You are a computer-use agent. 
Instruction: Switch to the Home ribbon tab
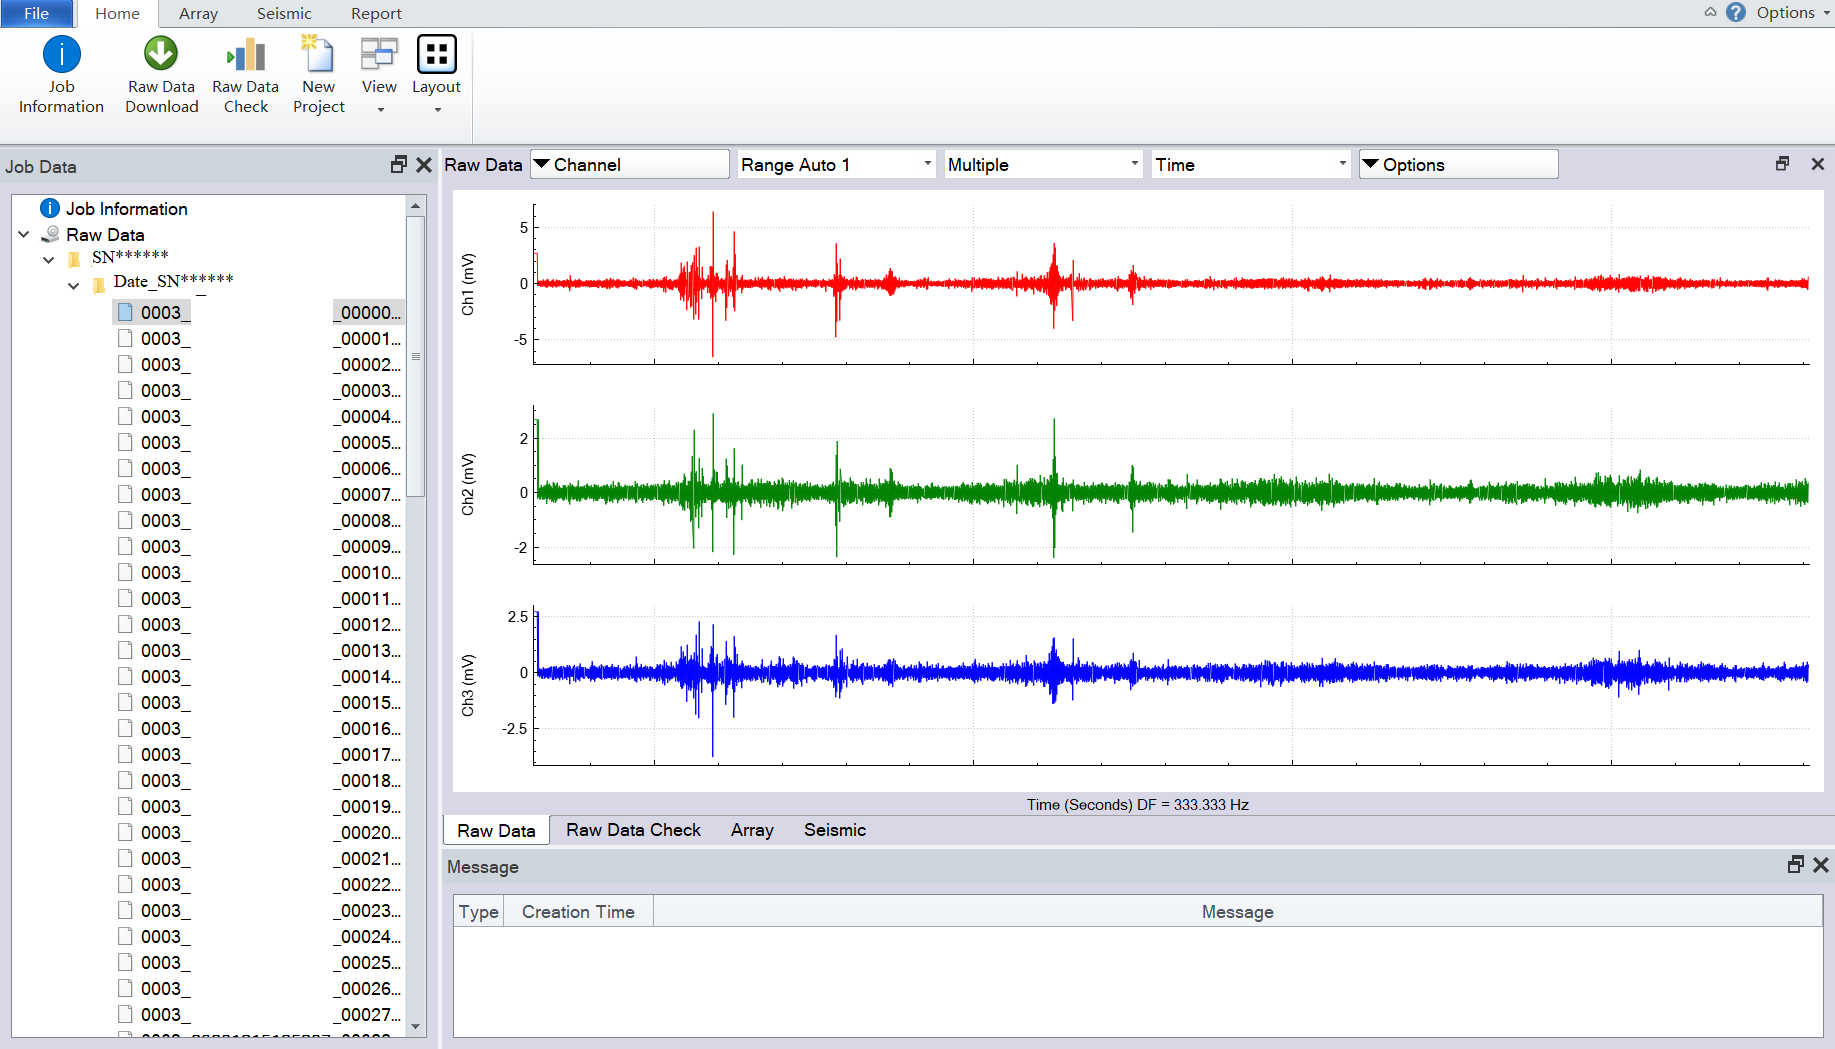pos(117,13)
